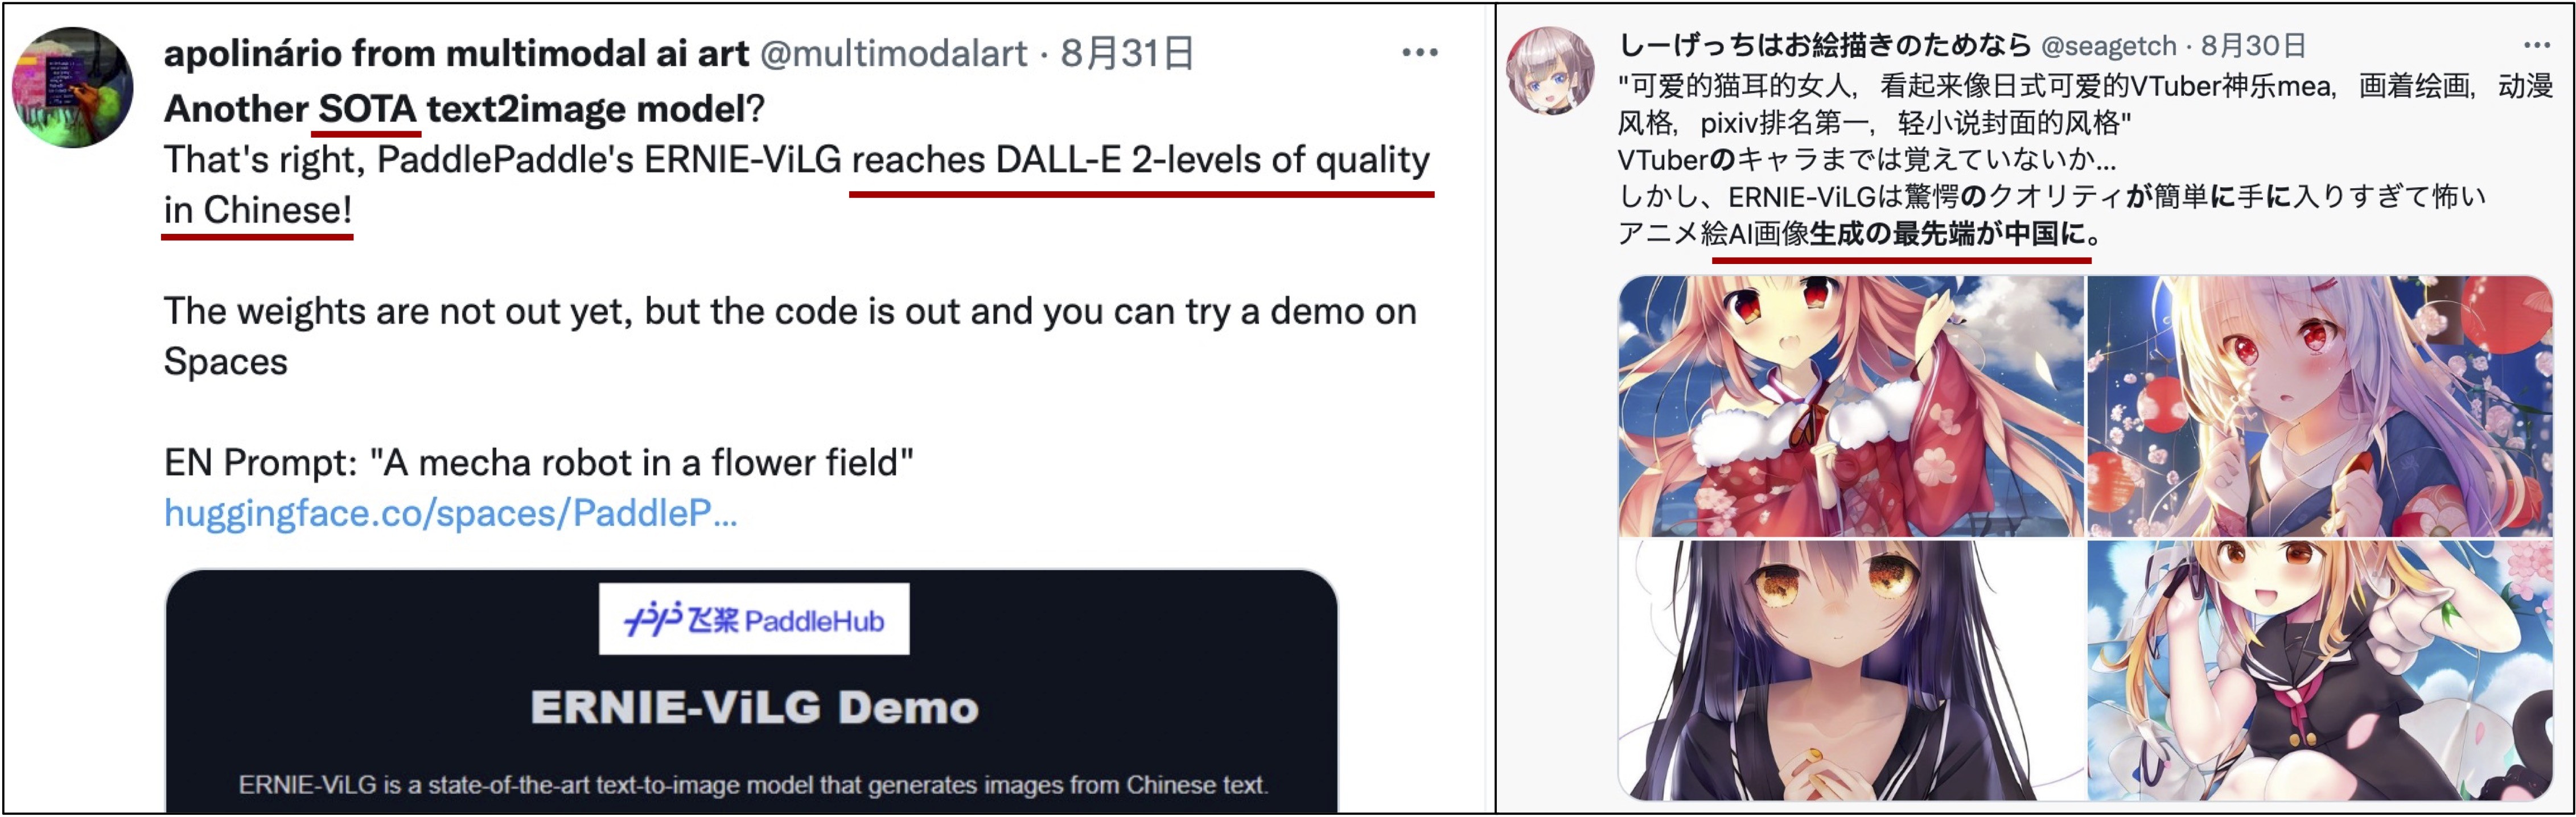Click the PaddleHub logo banner
This screenshot has height=817, width=2576.
(x=754, y=619)
